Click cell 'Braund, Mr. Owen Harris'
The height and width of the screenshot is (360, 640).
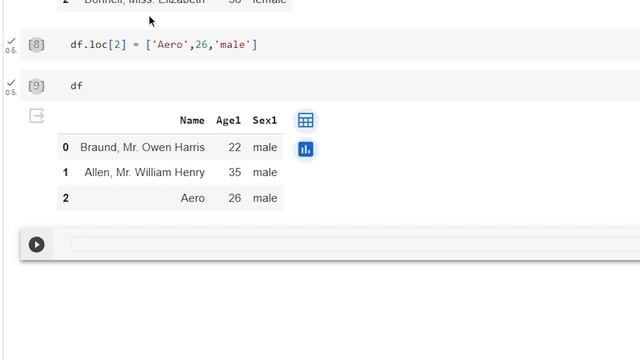pyautogui.click(x=142, y=147)
